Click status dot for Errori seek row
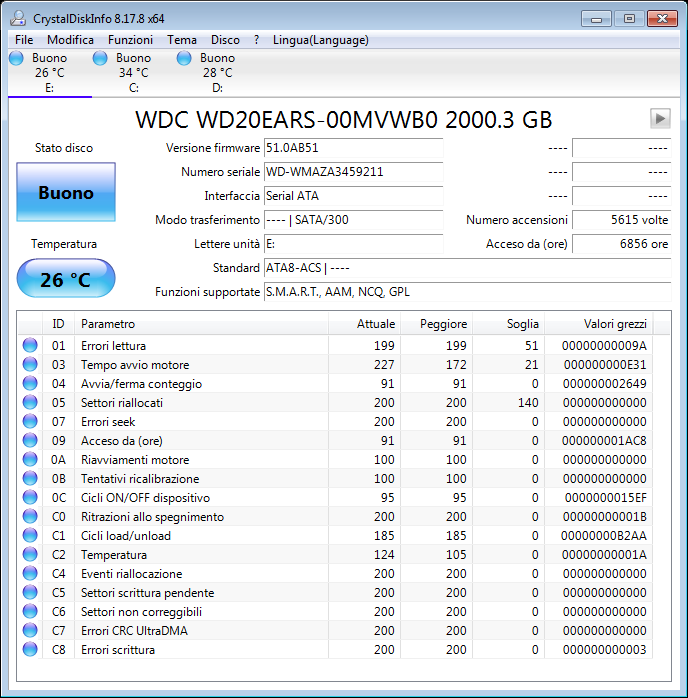The width and height of the screenshot is (688, 698). pyautogui.click(x=30, y=421)
